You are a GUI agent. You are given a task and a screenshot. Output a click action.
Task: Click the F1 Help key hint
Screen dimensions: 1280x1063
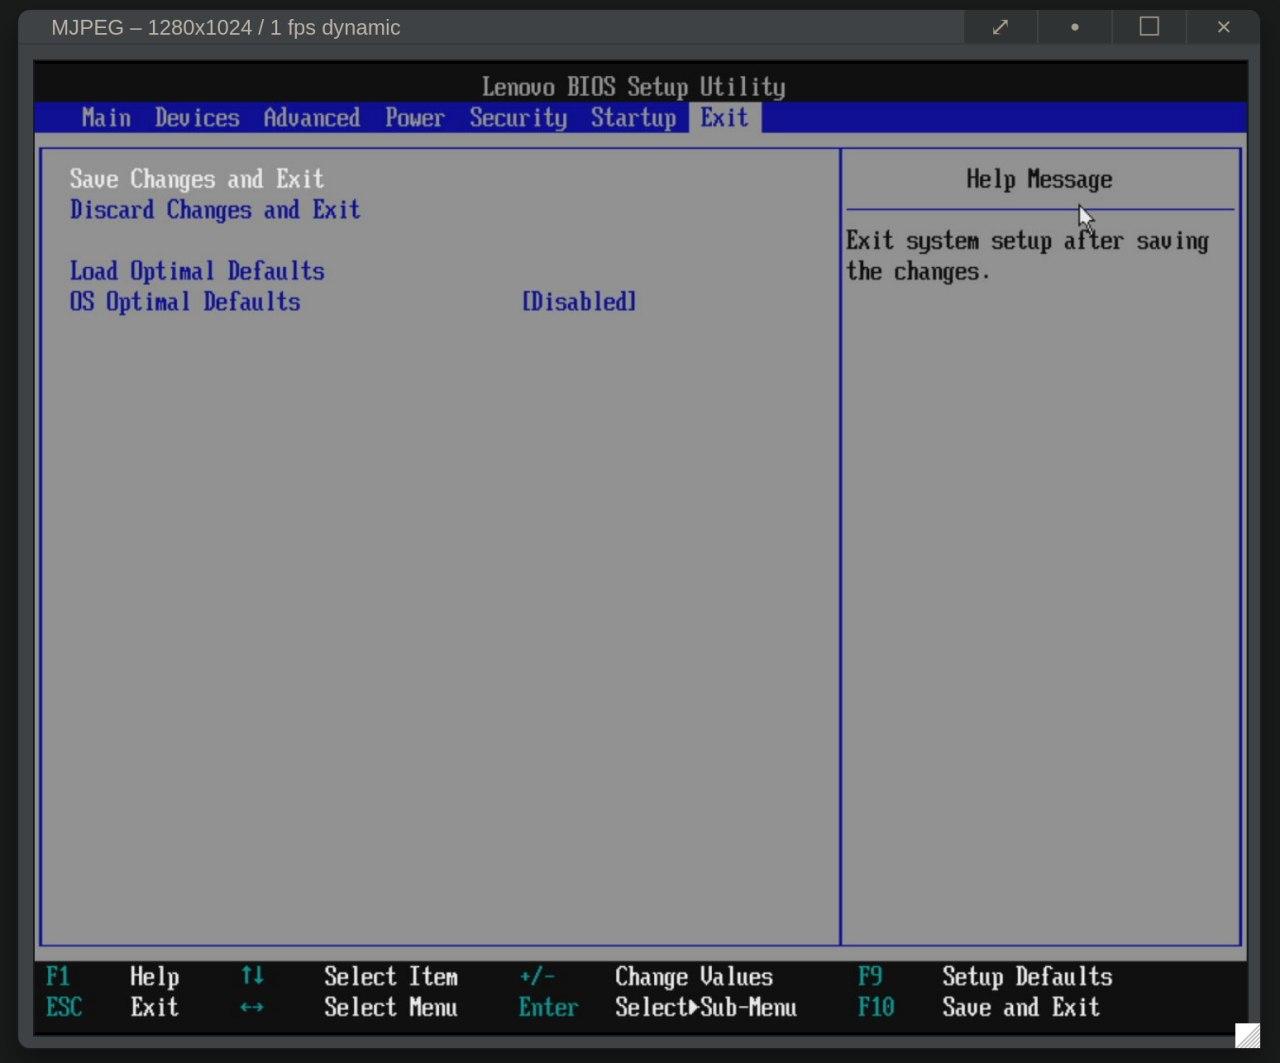113,977
